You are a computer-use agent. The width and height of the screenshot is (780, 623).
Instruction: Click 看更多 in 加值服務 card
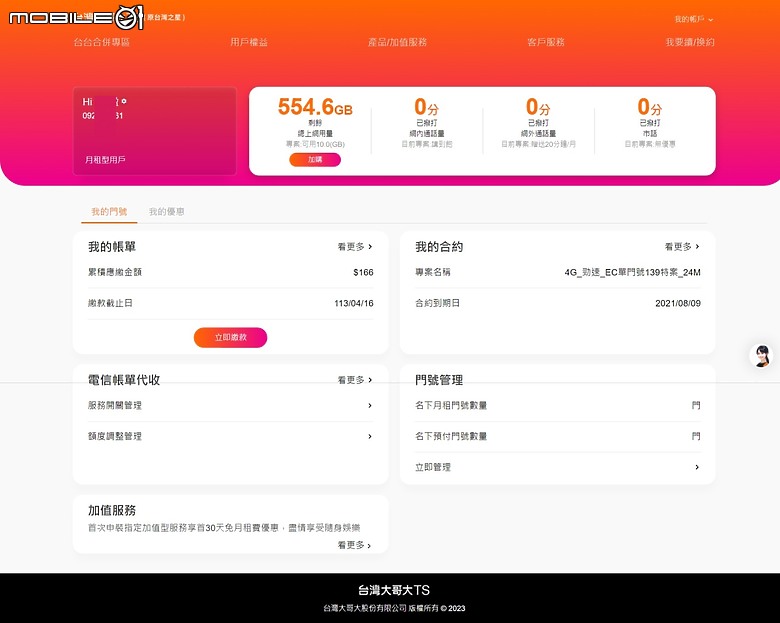click(355, 545)
